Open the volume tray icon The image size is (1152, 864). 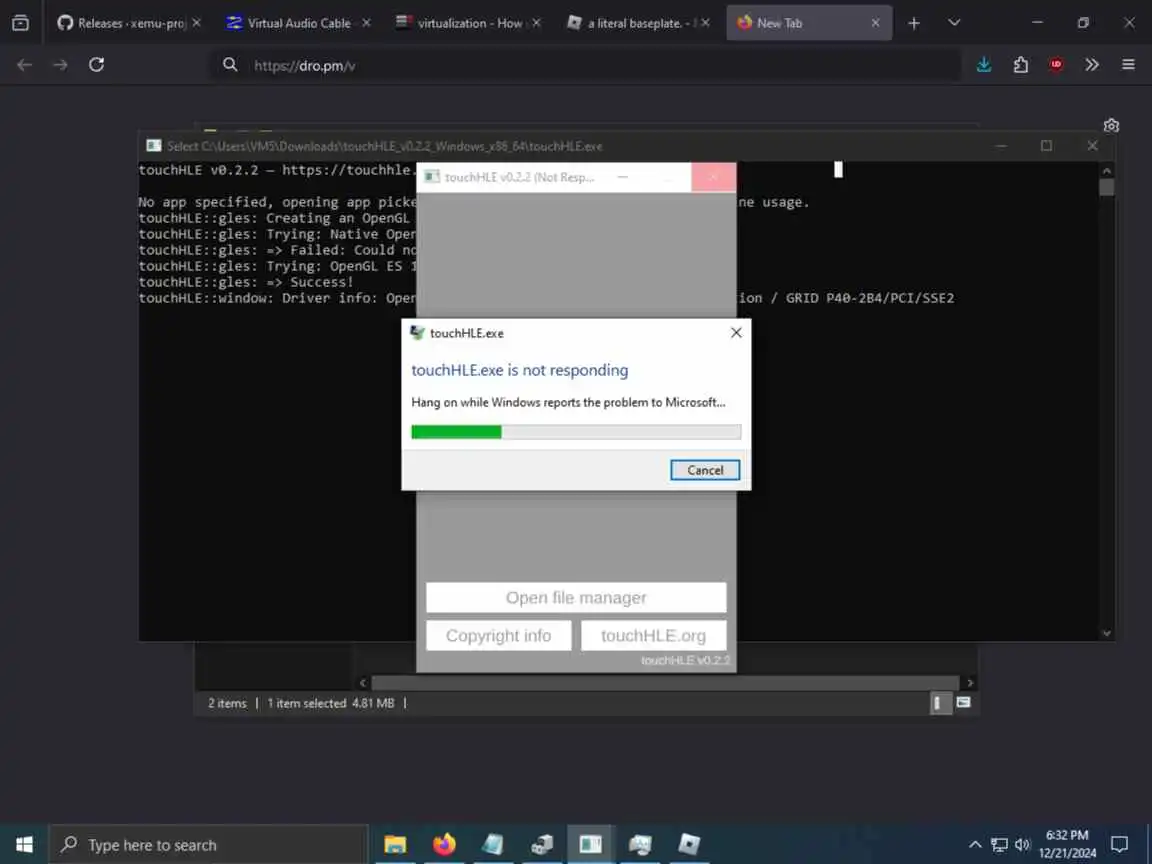[x=1023, y=844]
